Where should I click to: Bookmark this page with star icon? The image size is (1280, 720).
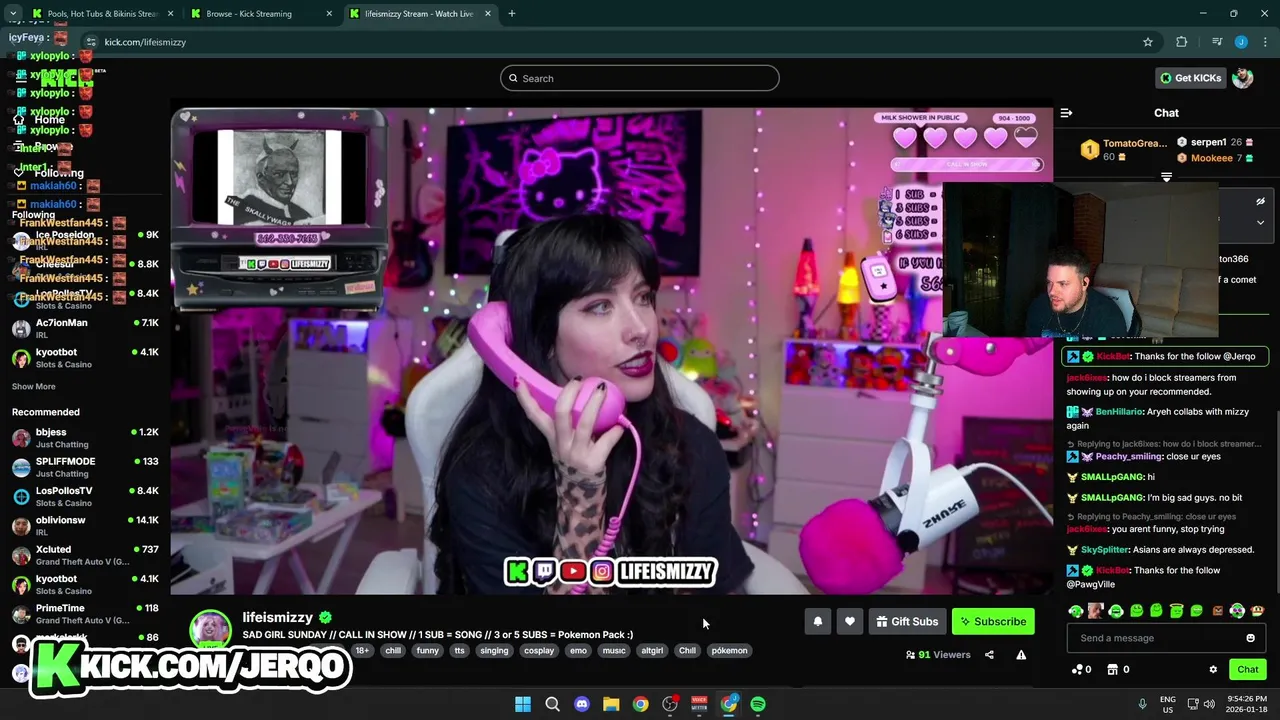point(1148,42)
